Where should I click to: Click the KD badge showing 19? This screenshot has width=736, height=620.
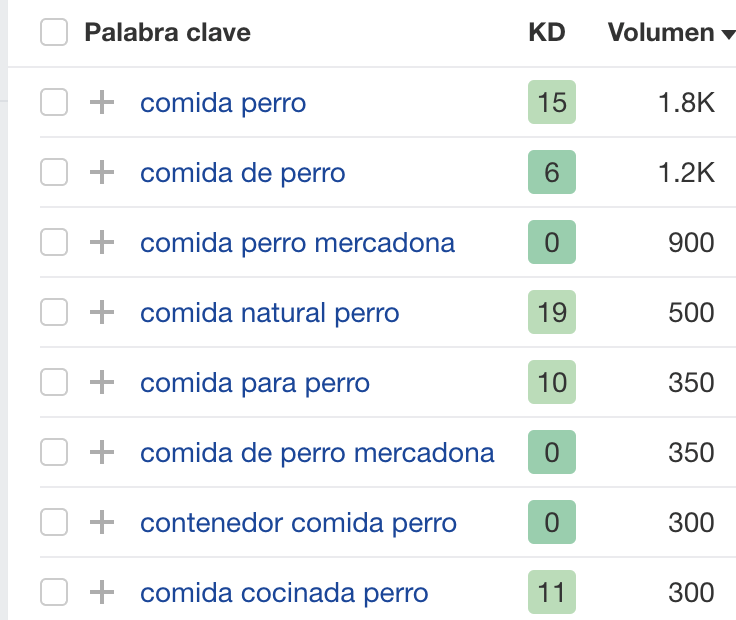click(x=552, y=312)
